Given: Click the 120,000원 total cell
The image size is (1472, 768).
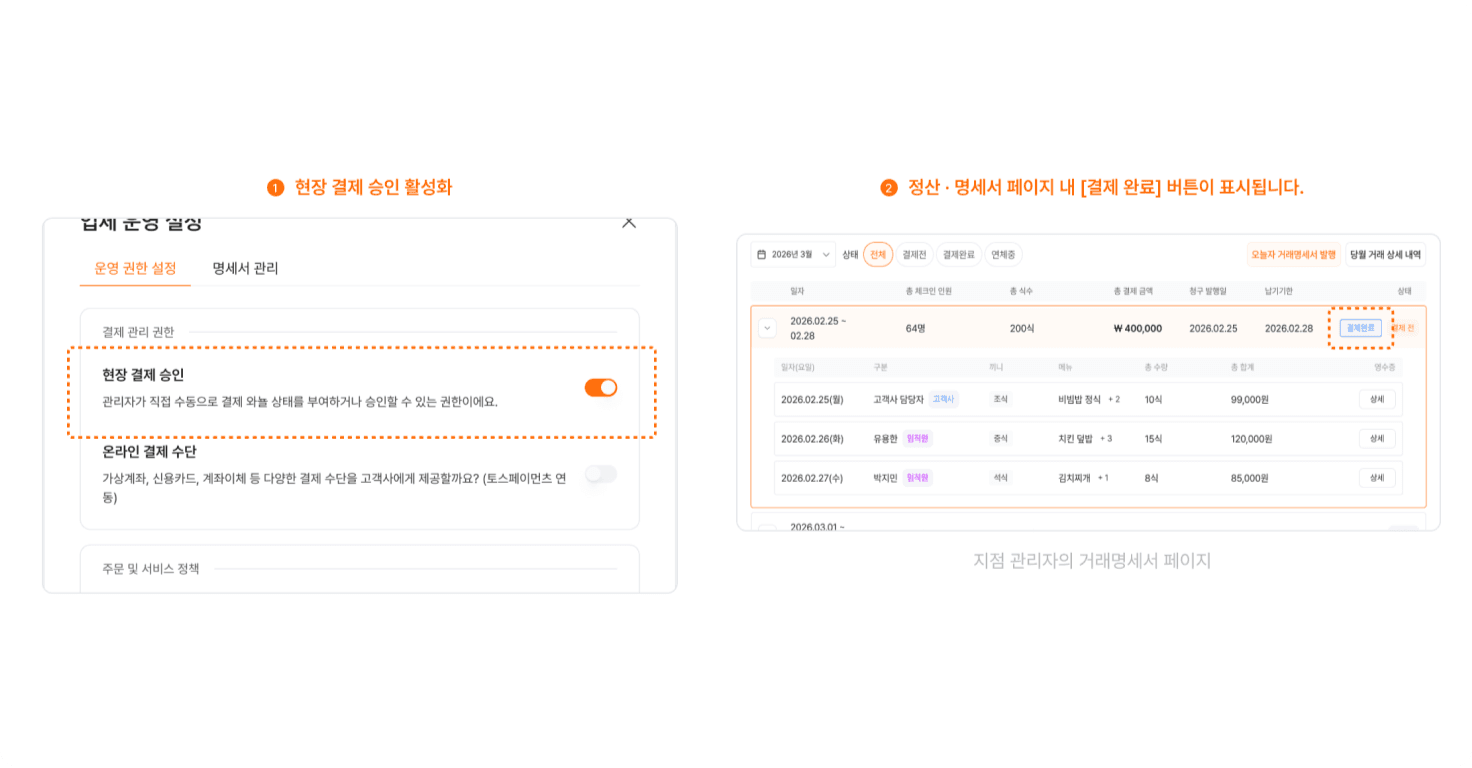Looking at the screenshot, I should click(1251, 438).
